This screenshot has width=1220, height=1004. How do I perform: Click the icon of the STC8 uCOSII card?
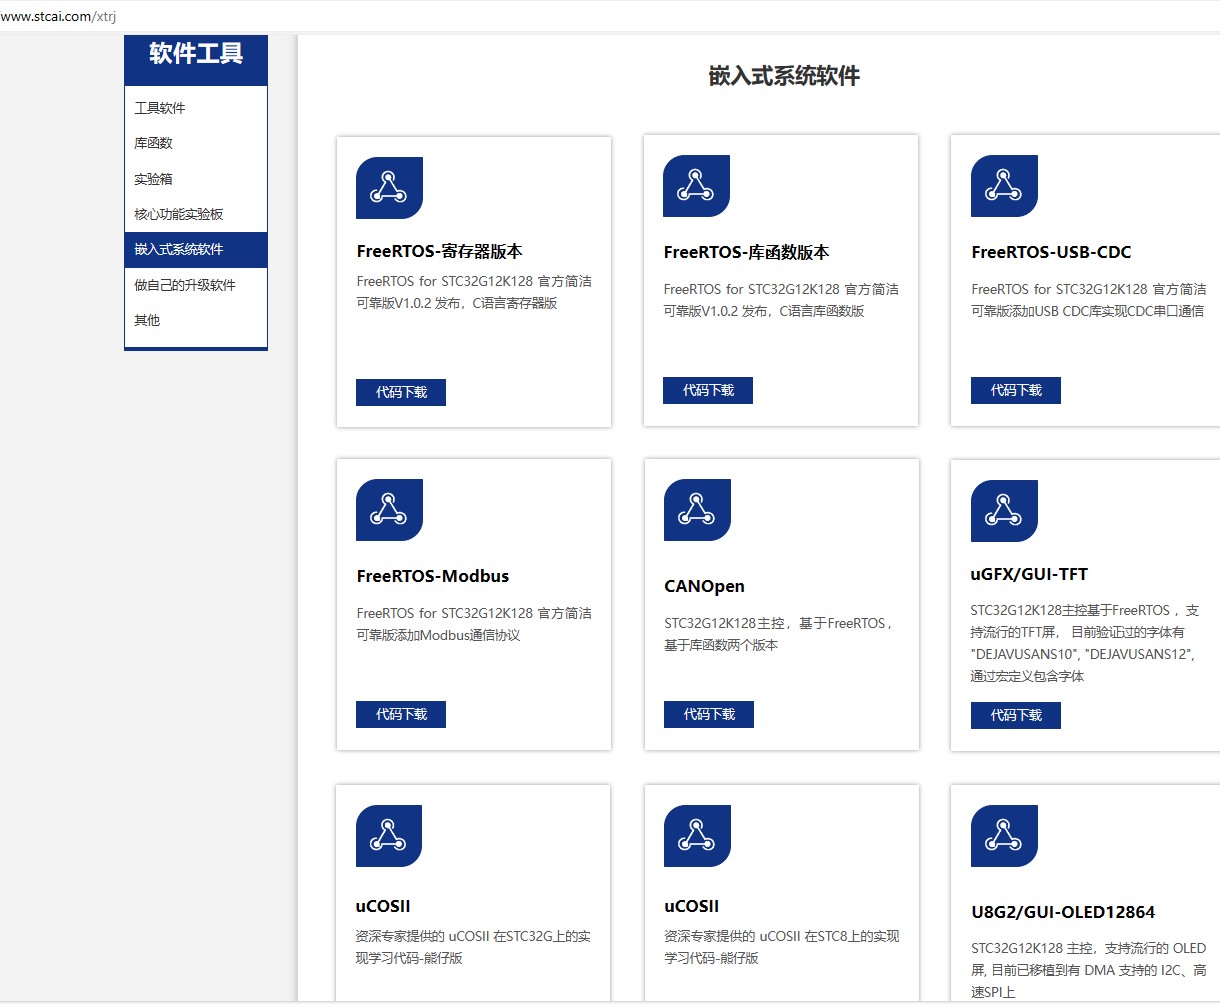click(x=697, y=836)
